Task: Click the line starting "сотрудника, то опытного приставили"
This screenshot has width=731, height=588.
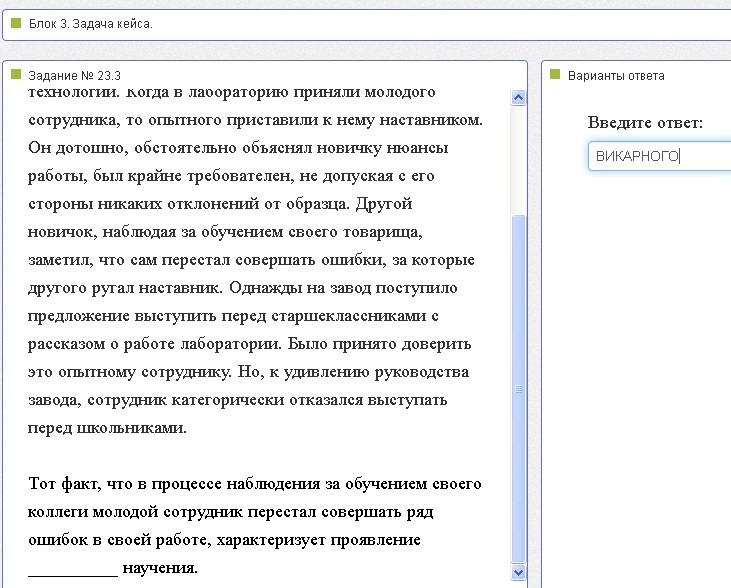Action: click(255, 120)
